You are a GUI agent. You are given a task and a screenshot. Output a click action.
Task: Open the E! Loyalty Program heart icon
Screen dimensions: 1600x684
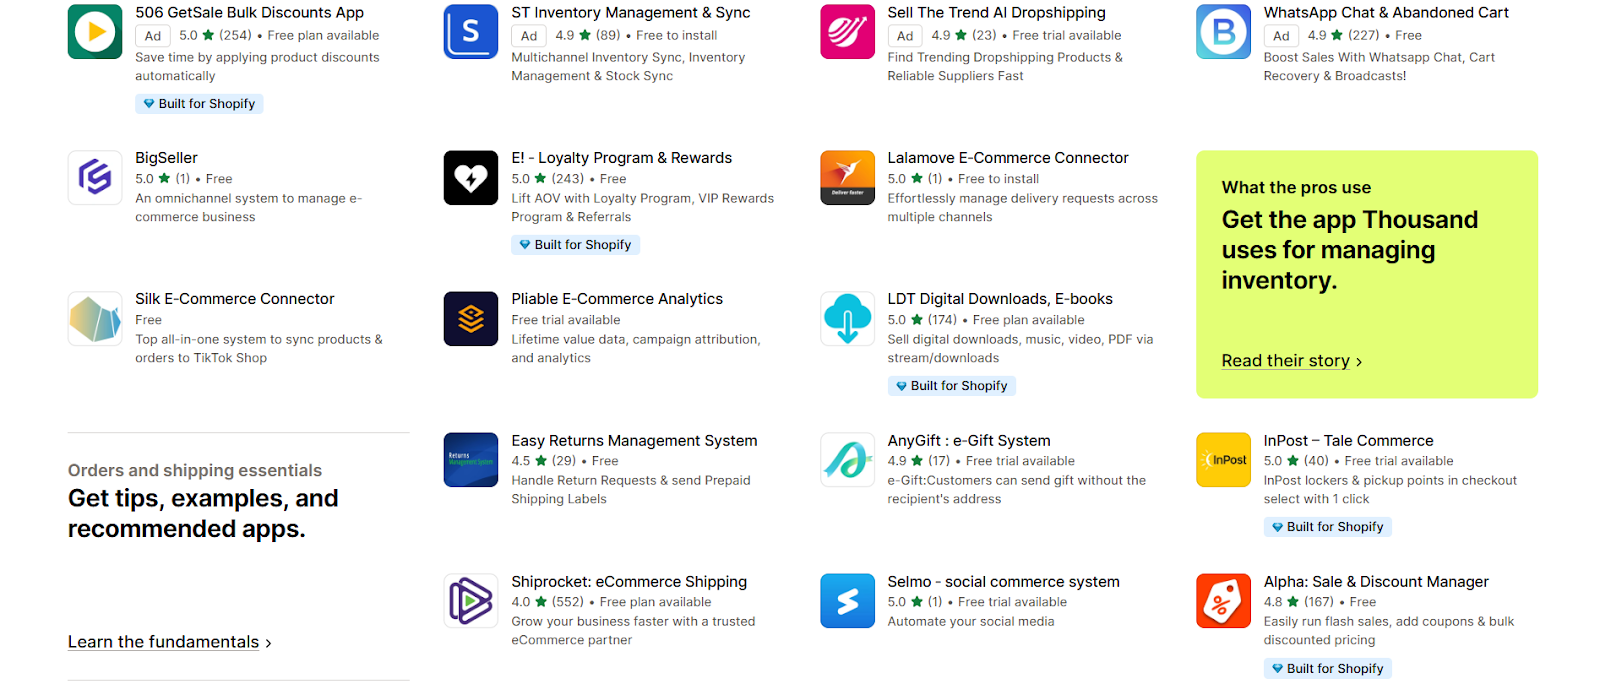(x=471, y=178)
